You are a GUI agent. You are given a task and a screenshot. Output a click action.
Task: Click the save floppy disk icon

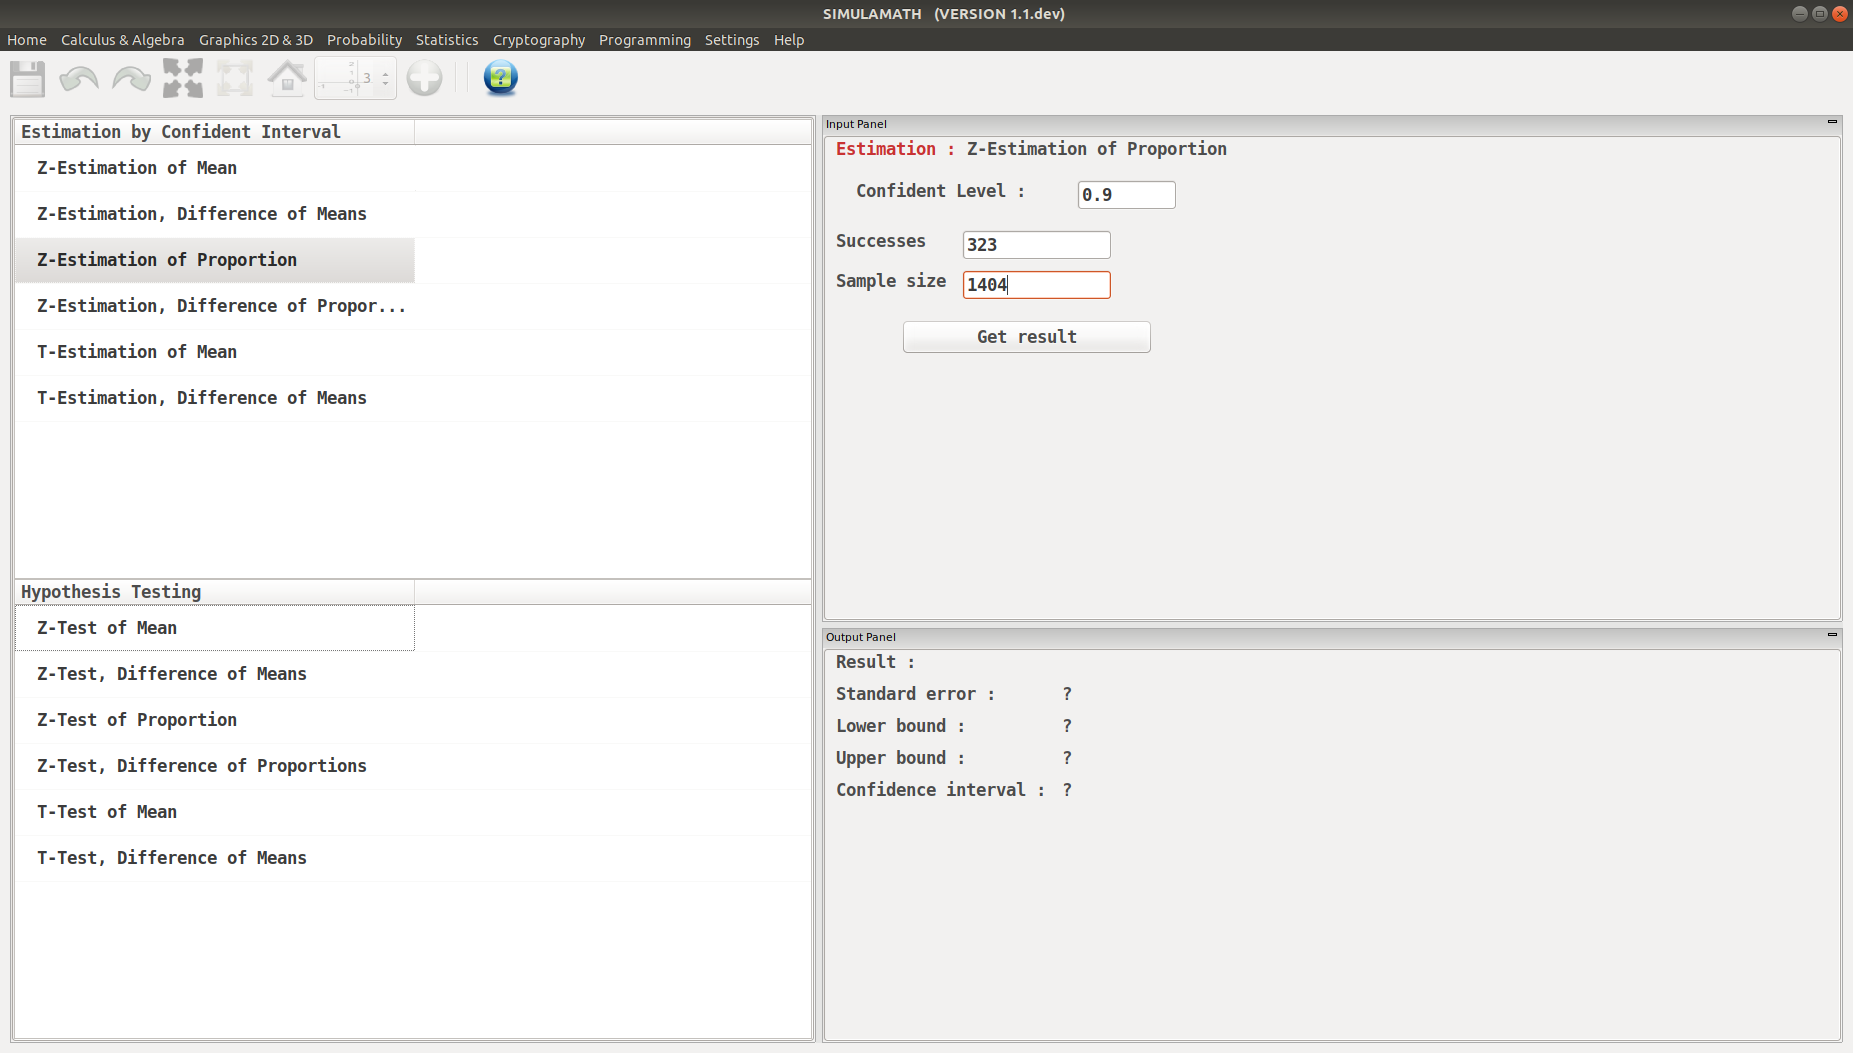(28, 78)
